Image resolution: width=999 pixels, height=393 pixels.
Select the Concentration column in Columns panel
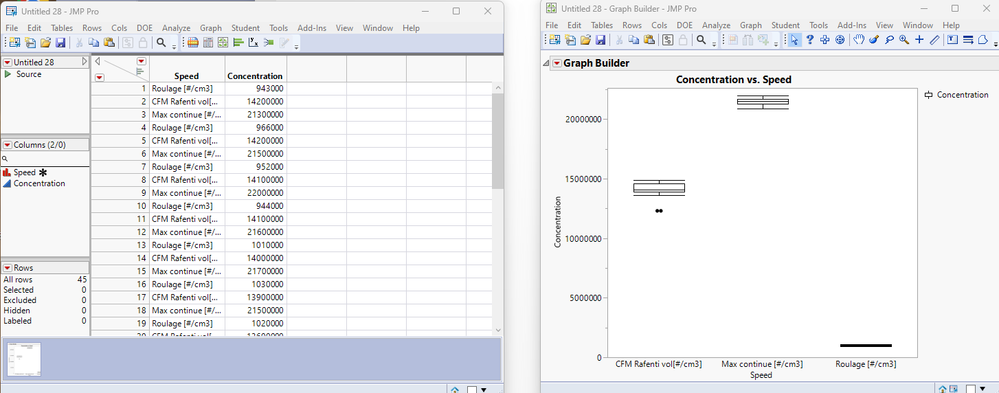(x=39, y=183)
